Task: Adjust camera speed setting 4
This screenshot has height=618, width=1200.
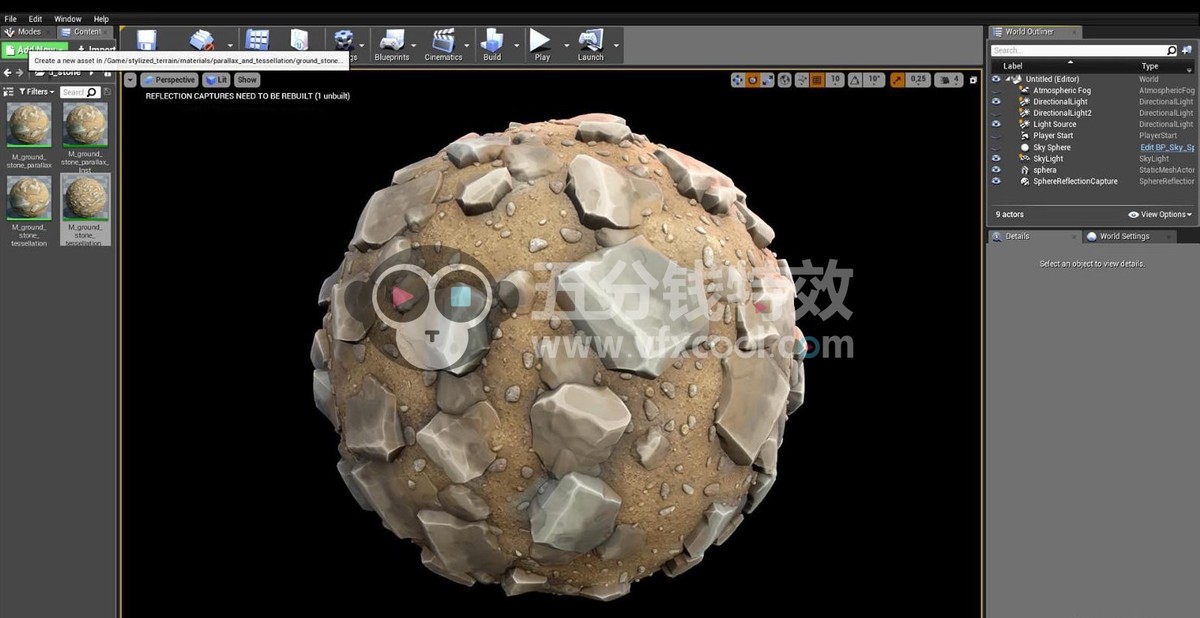Action: click(x=949, y=80)
